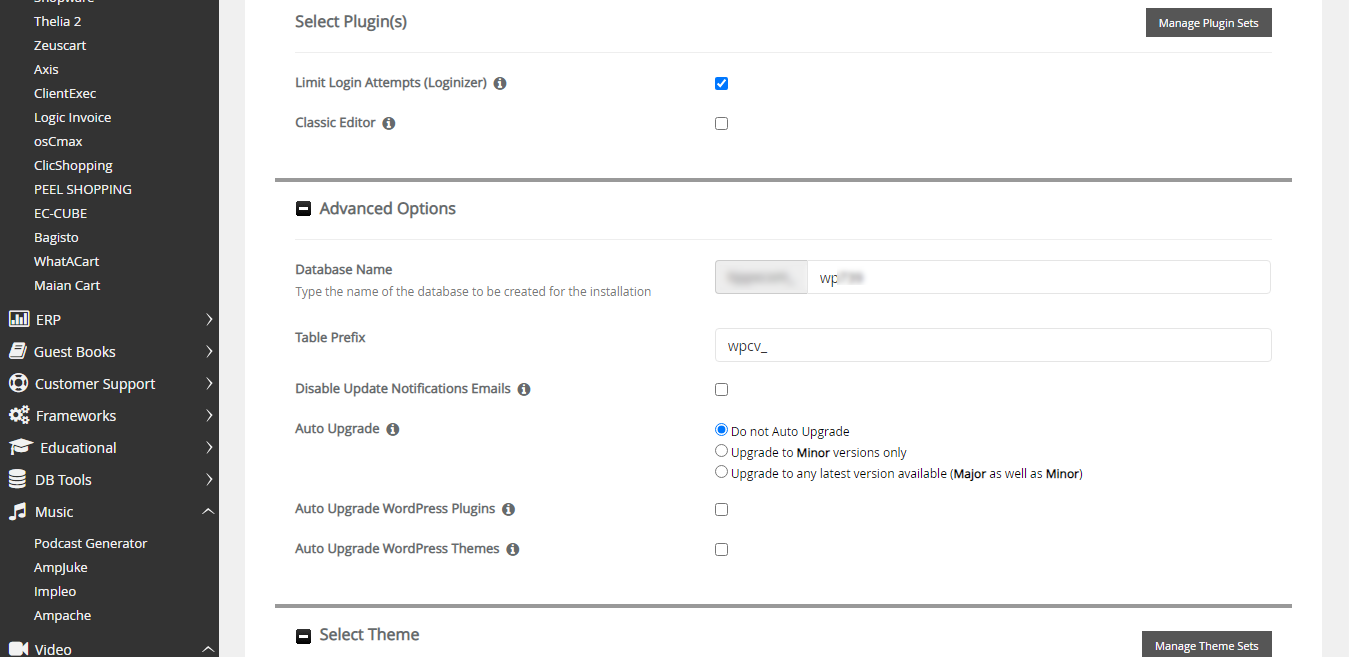Click the Manage Plugin Sets button
Image resolution: width=1349 pixels, height=658 pixels.
[1208, 23]
